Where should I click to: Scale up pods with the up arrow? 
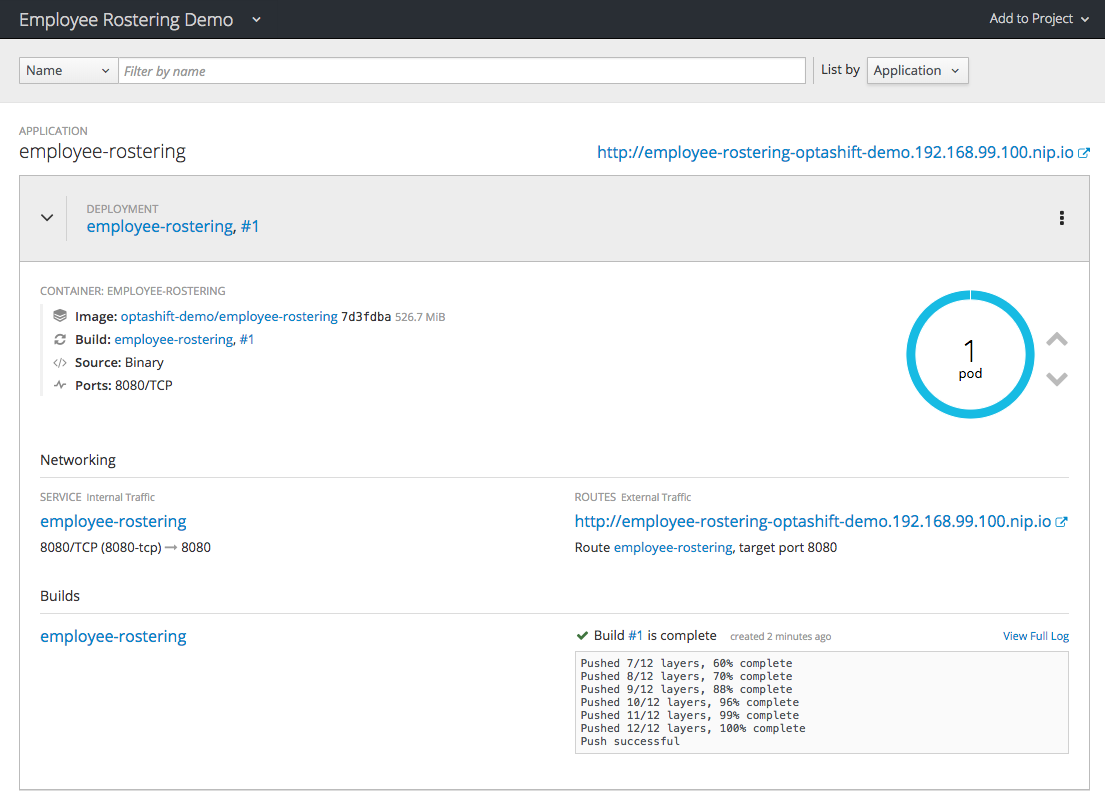[x=1056, y=340]
